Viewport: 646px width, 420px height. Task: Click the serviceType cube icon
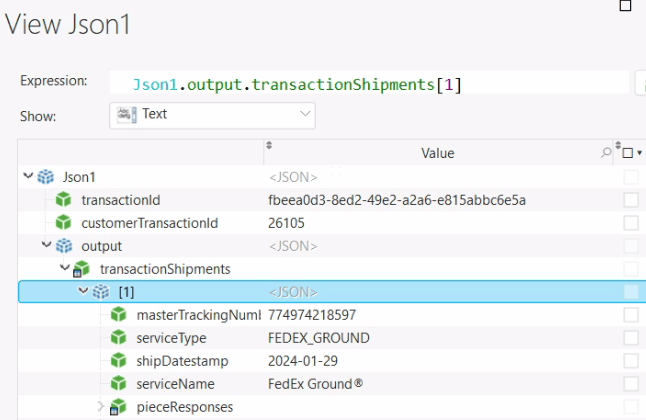tap(119, 338)
